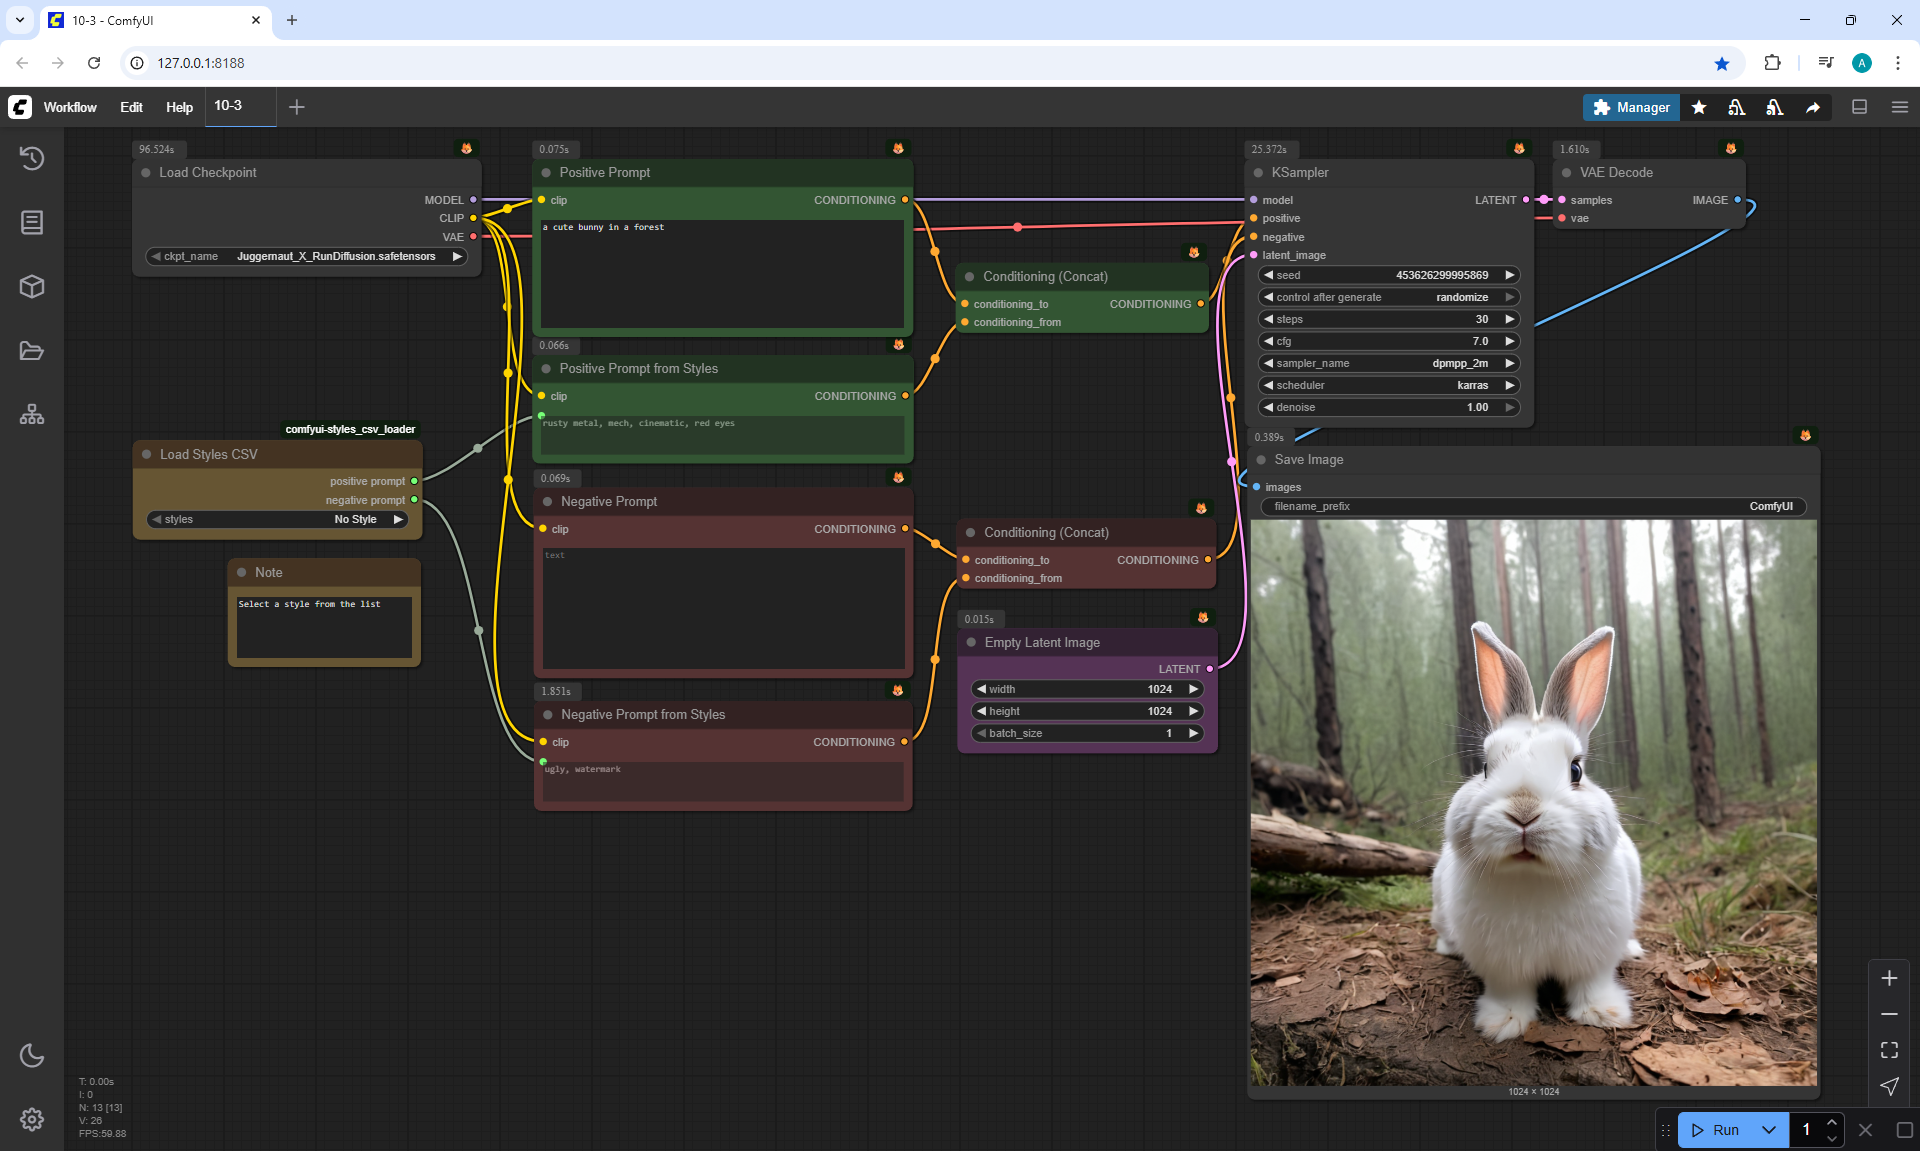Collapse the Save Image node dot
This screenshot has height=1151, width=1920.
click(x=1261, y=460)
